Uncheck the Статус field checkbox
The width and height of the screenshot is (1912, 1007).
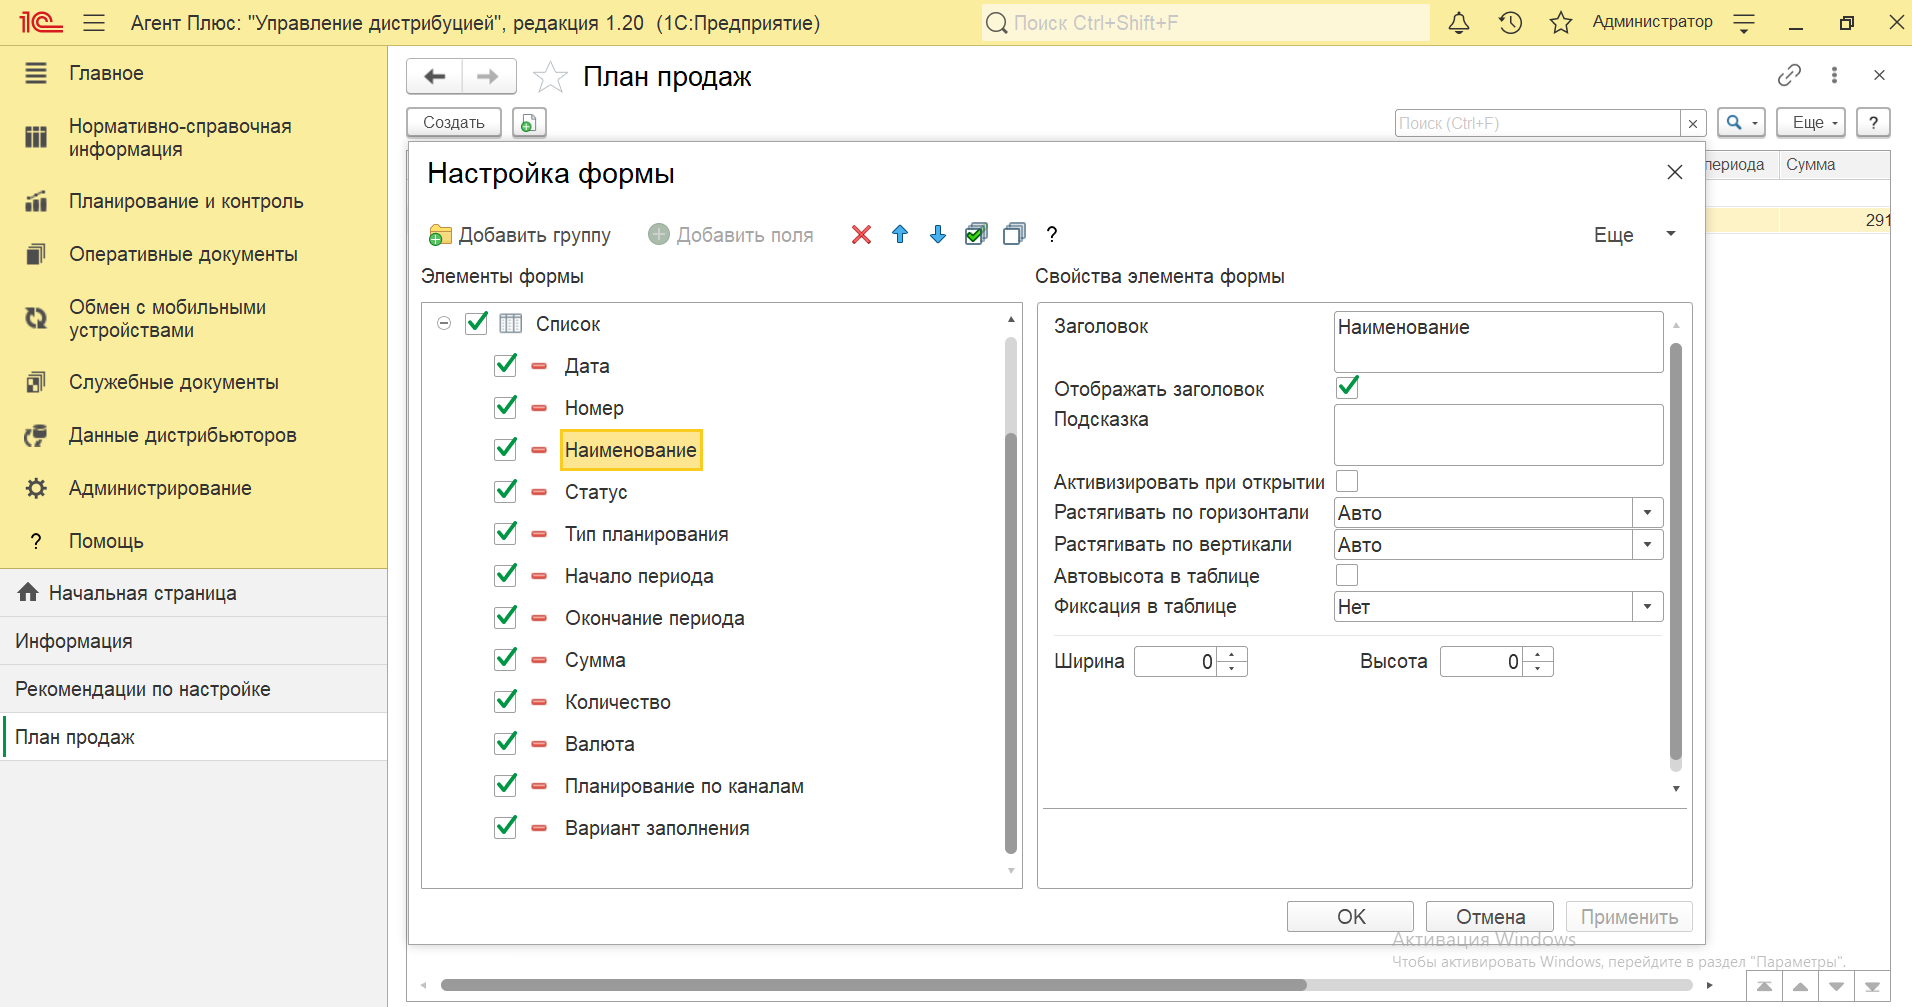[506, 491]
